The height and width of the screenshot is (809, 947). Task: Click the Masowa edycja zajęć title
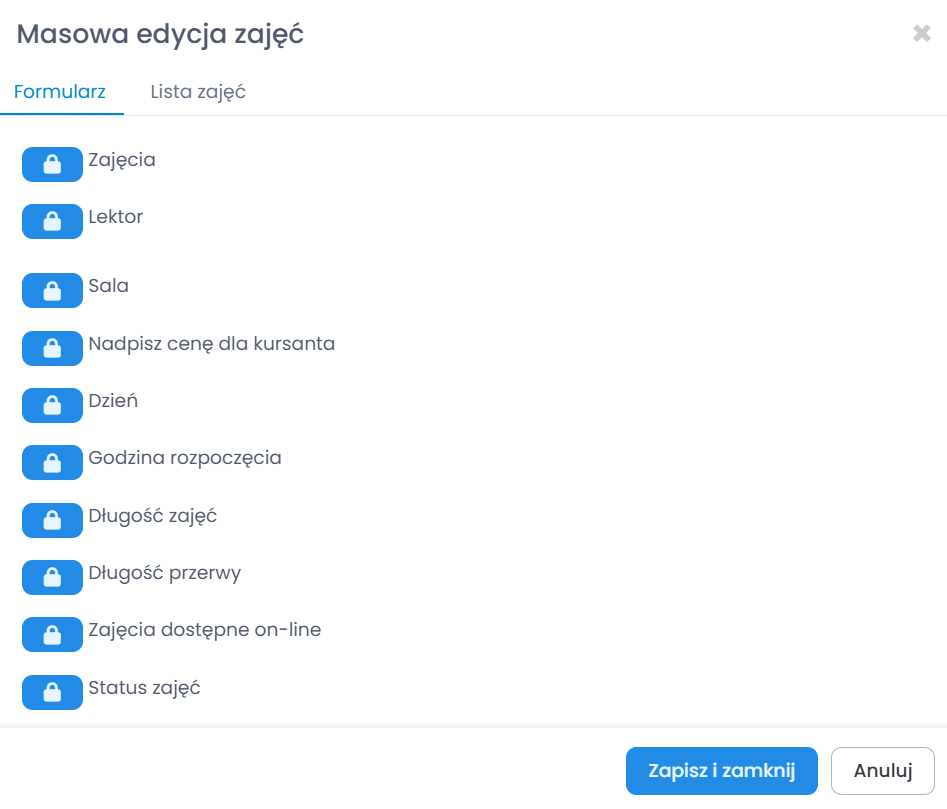coord(160,35)
